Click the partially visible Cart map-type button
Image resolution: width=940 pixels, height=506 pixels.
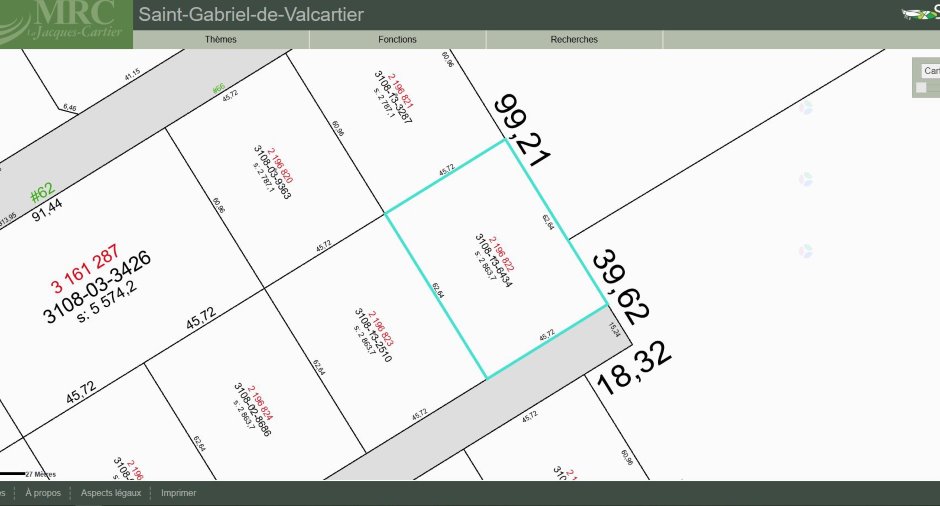point(931,71)
